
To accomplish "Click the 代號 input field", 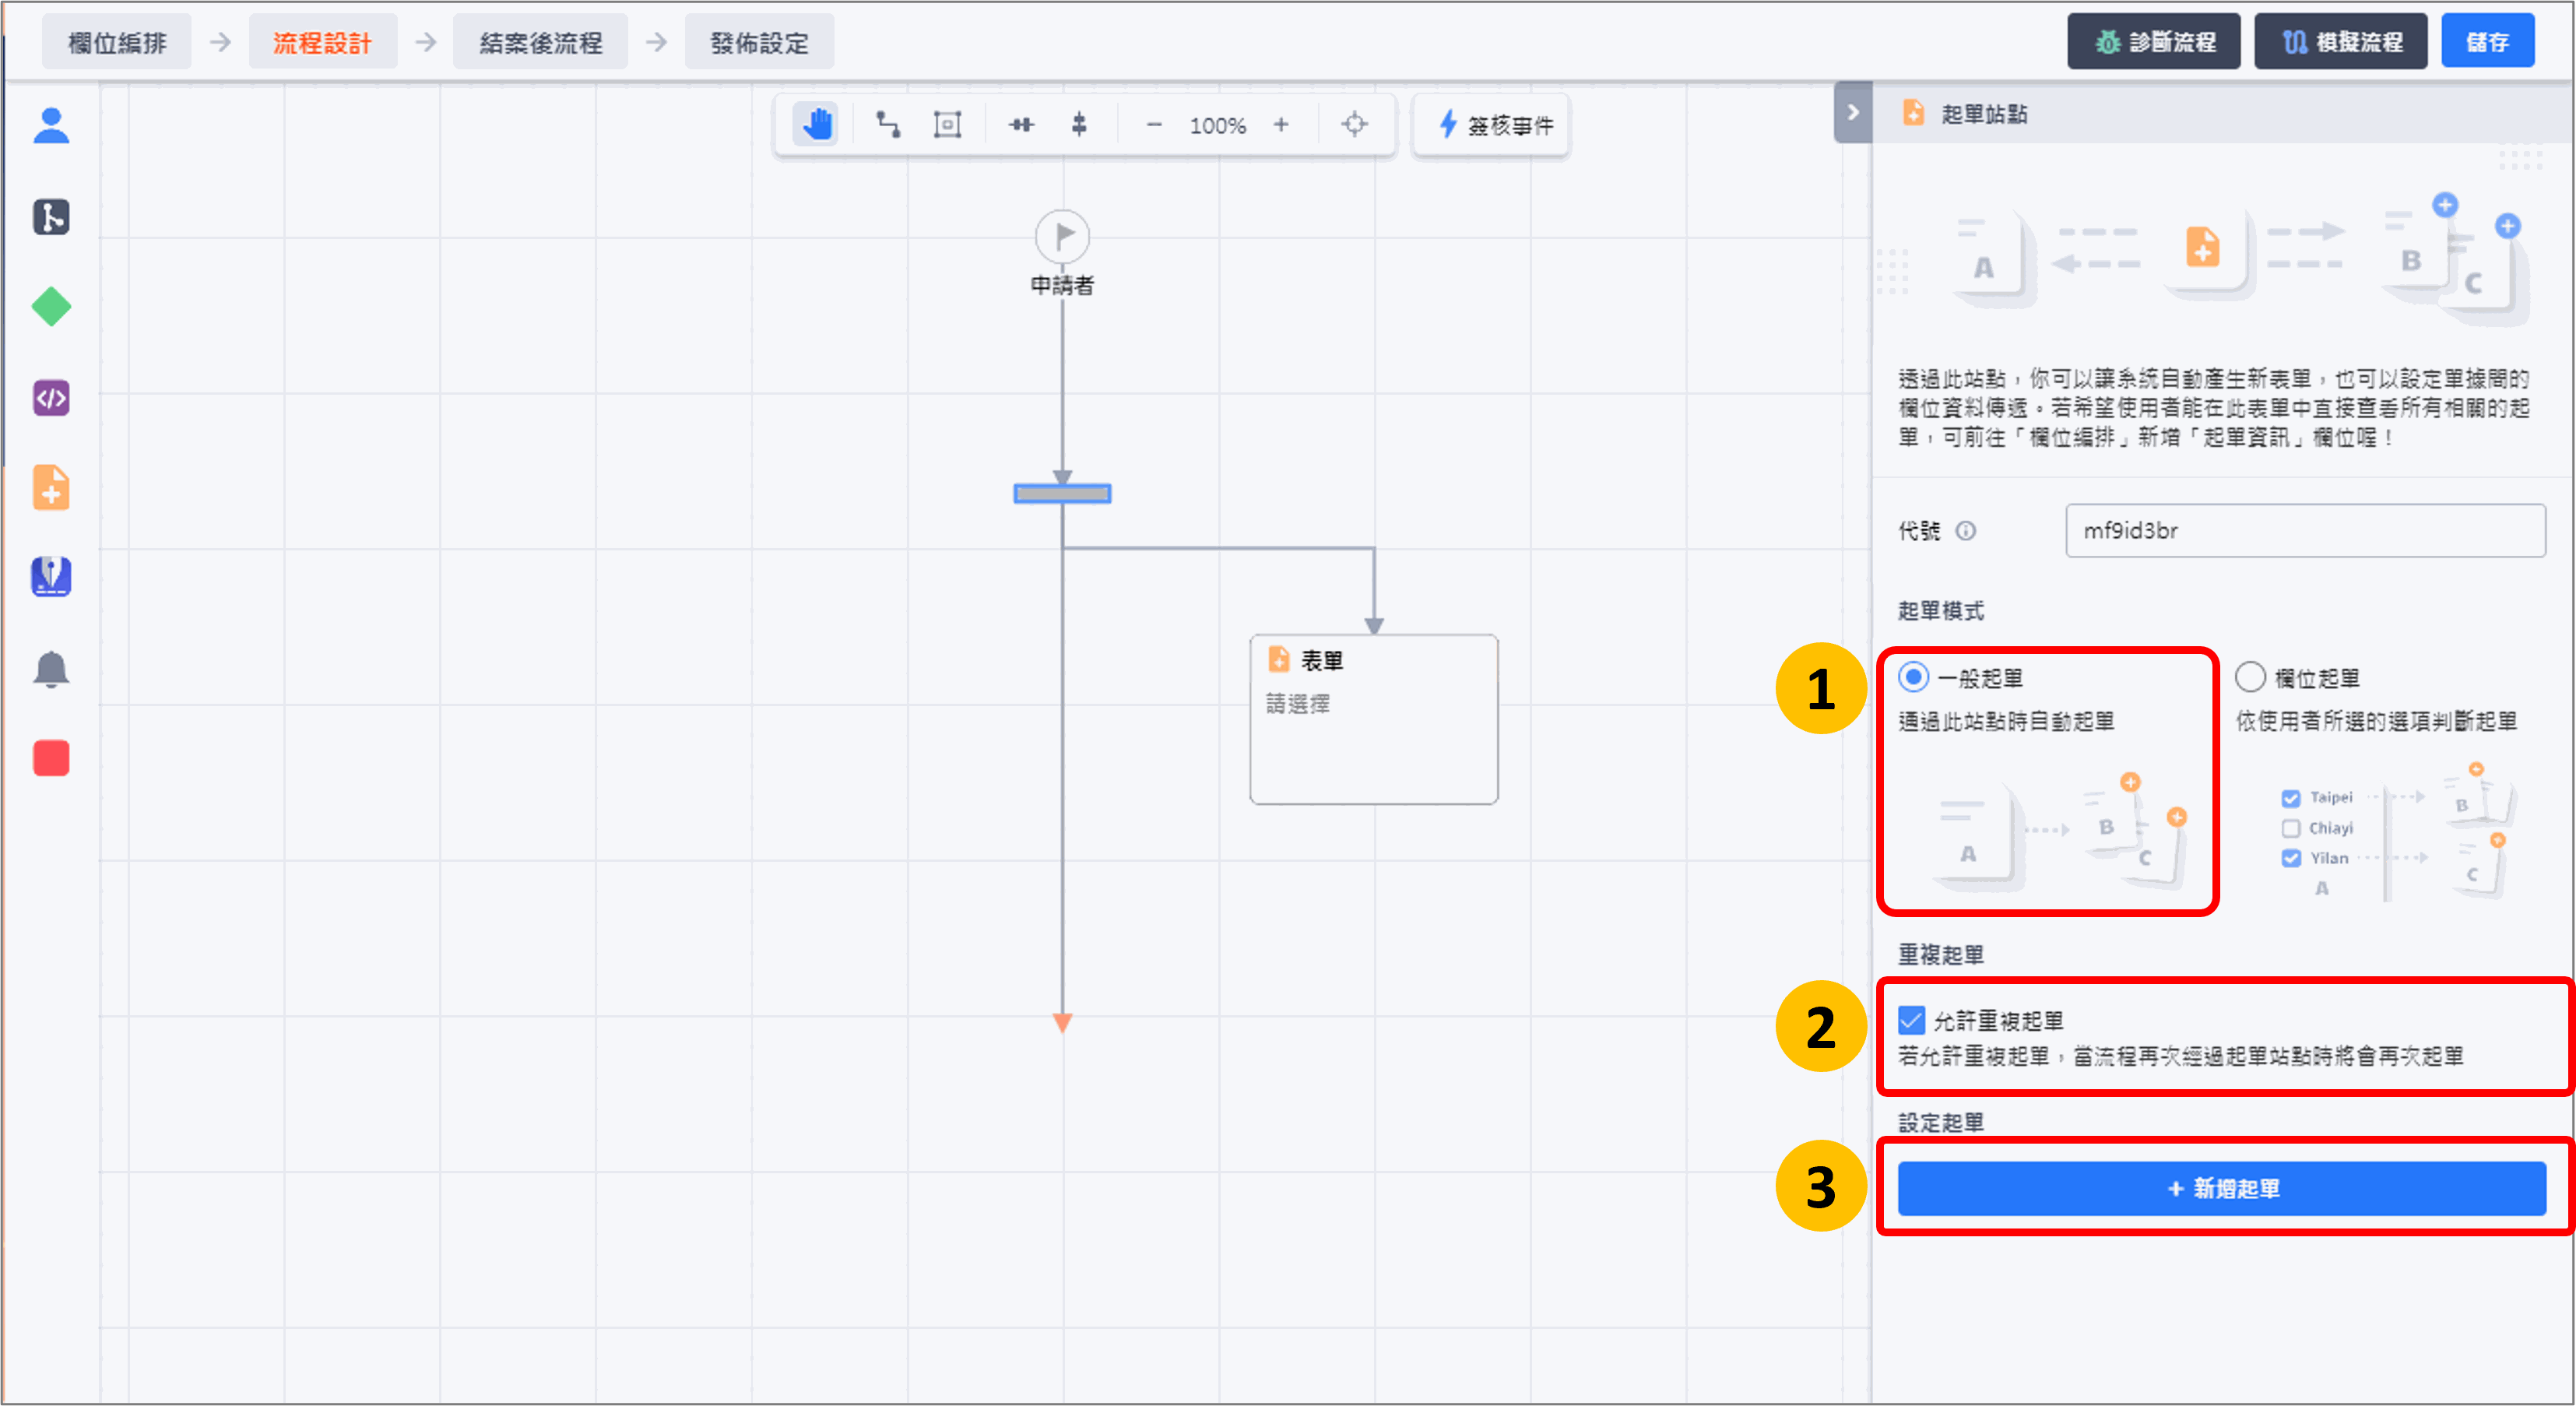I will click(x=2304, y=530).
